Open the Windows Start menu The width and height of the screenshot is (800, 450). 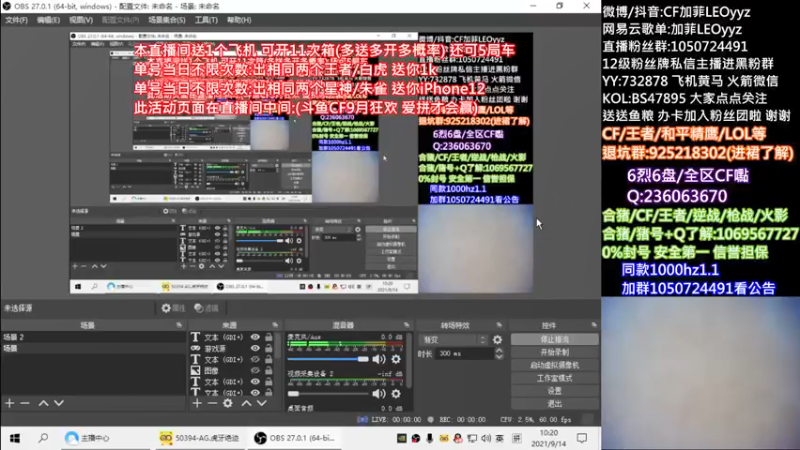pos(15,438)
